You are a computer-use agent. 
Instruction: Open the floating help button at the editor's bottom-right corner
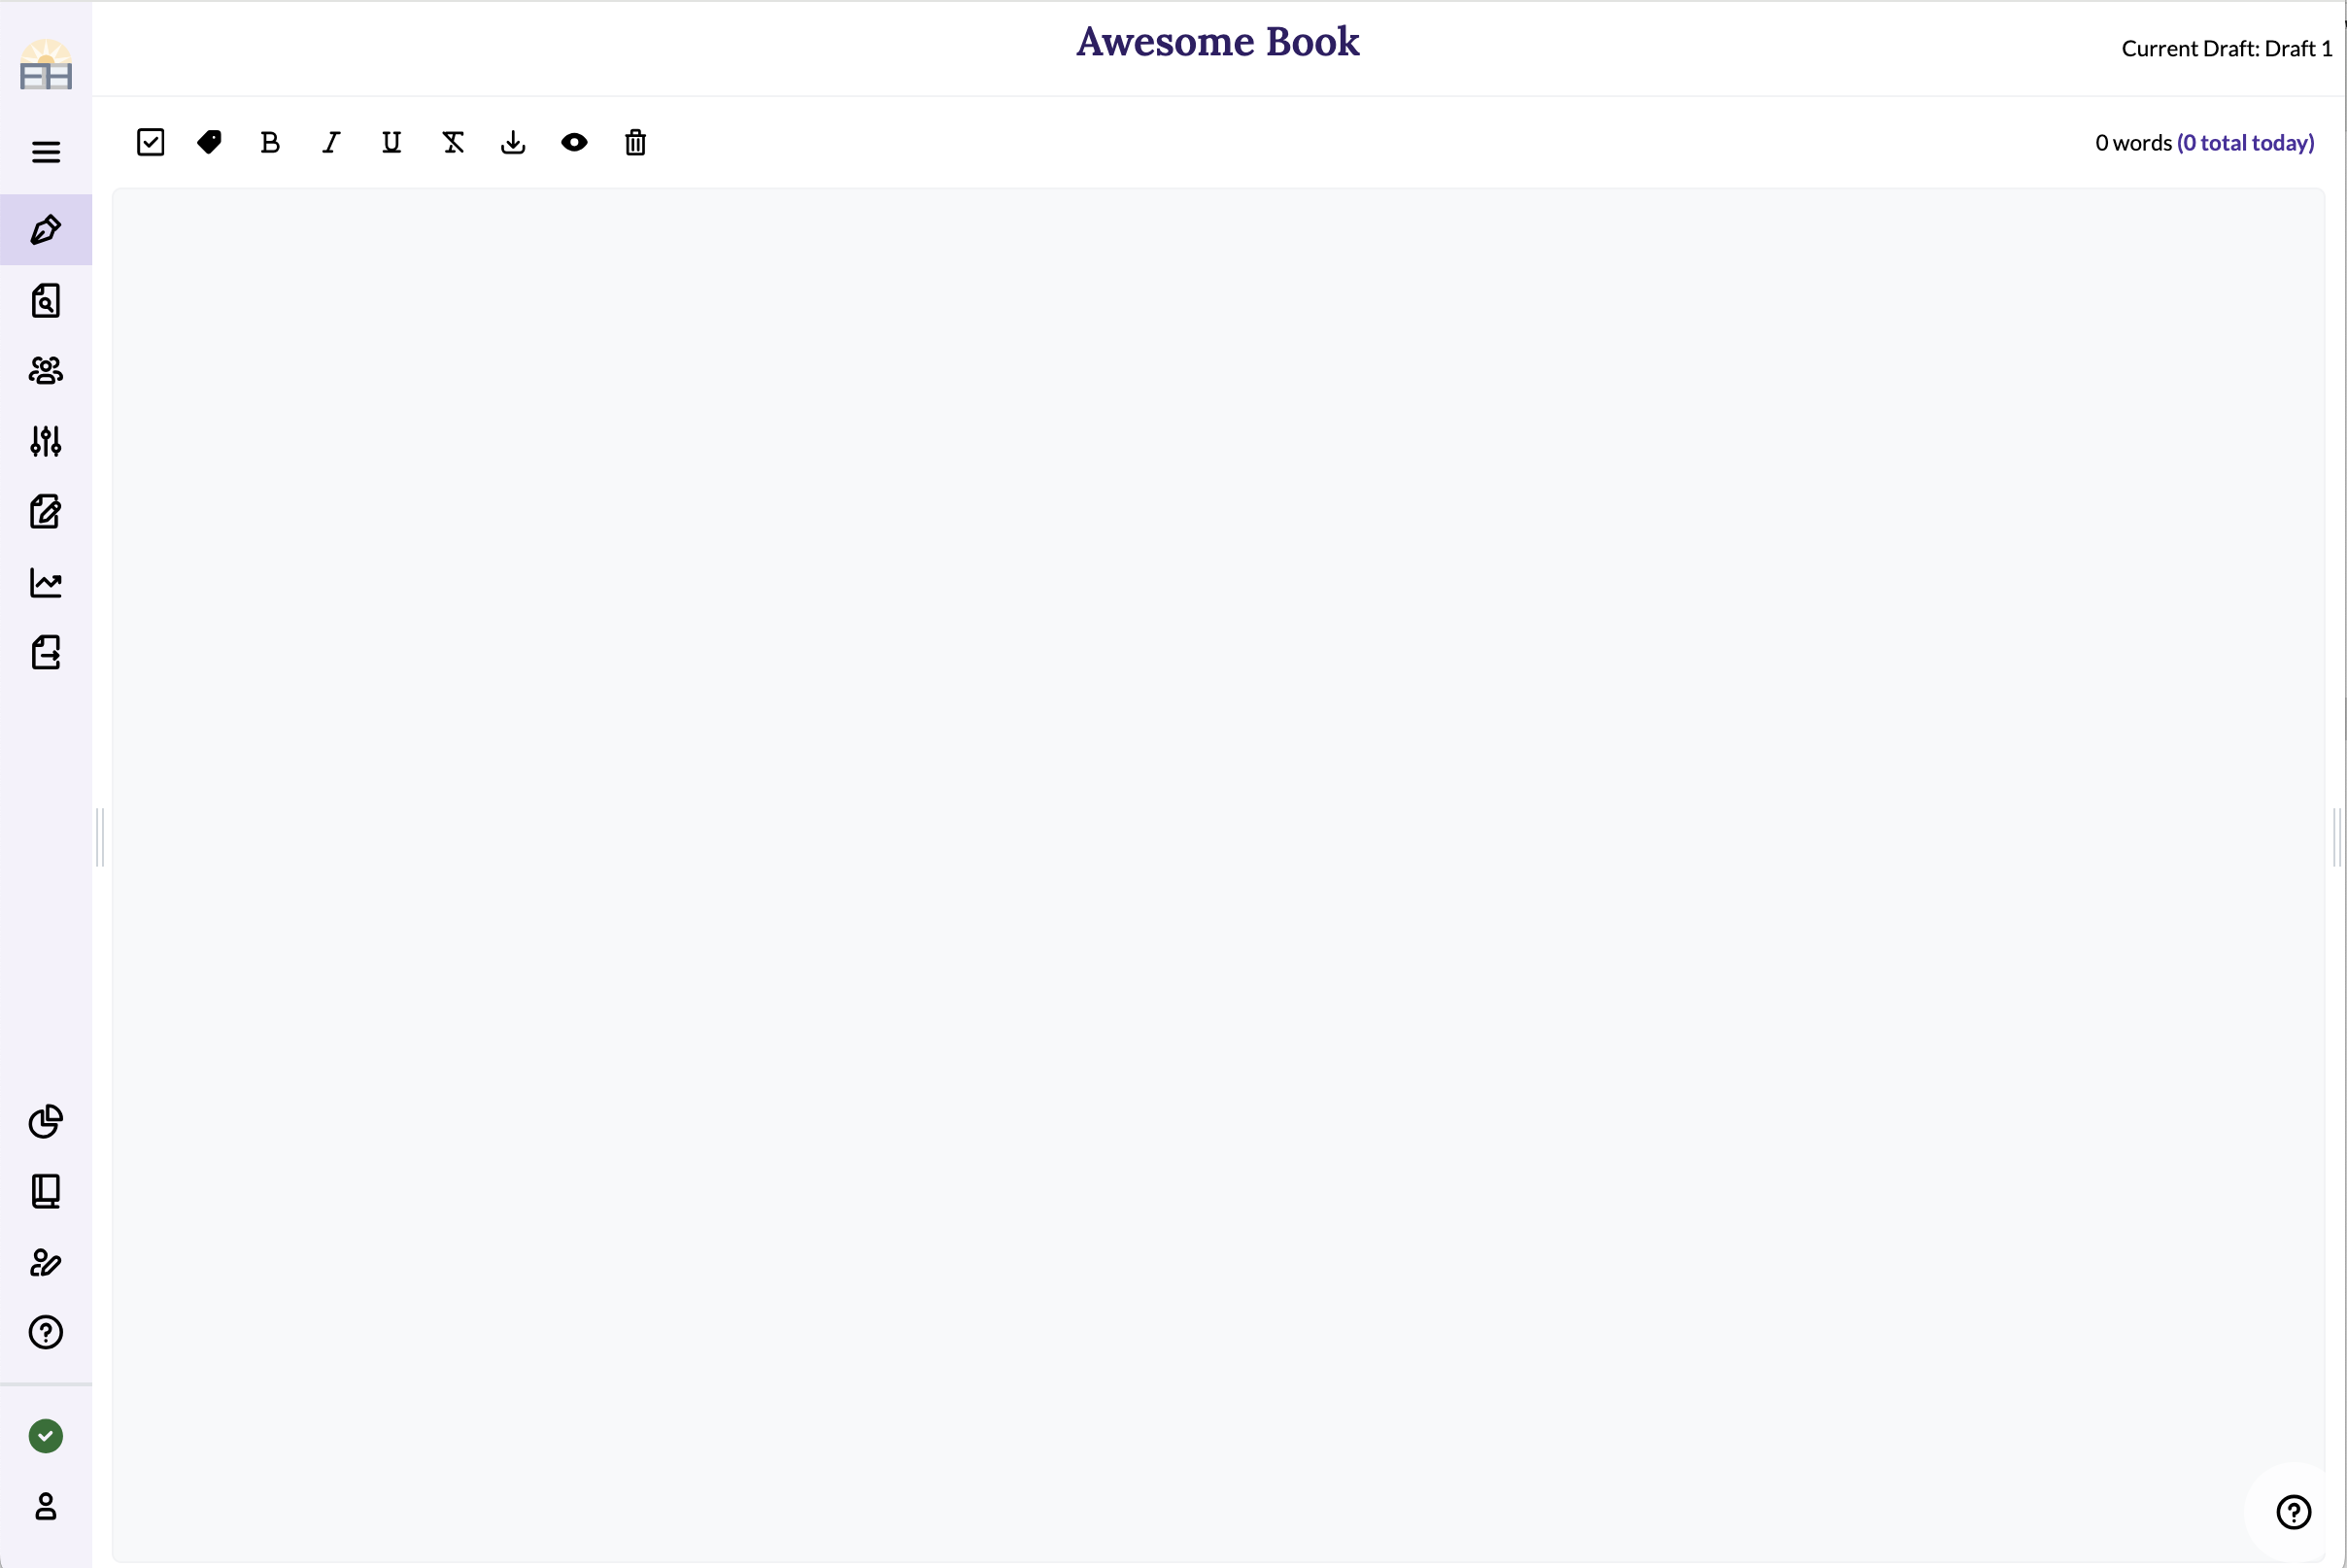2293,1512
